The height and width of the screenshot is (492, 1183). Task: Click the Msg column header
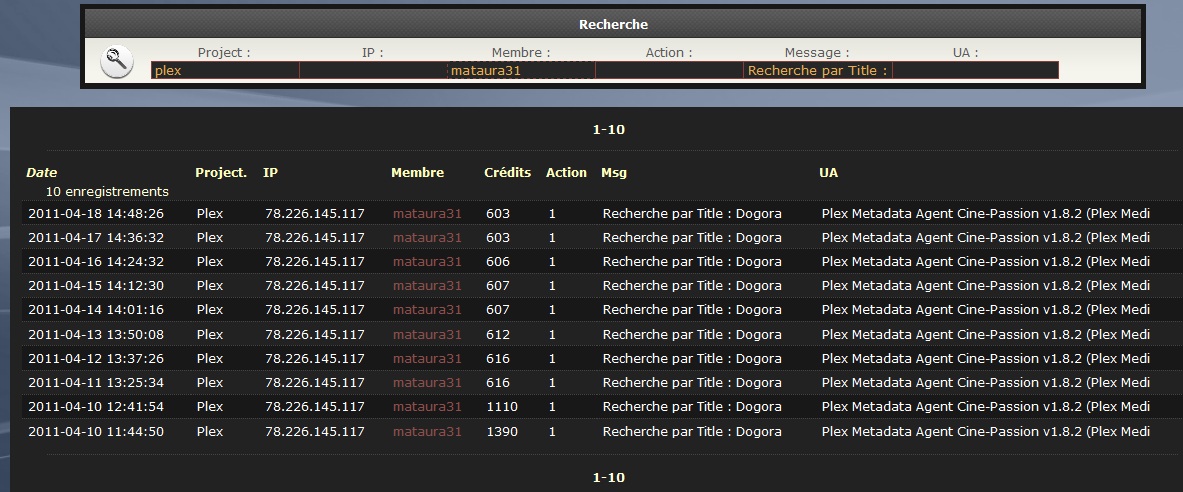(x=613, y=173)
